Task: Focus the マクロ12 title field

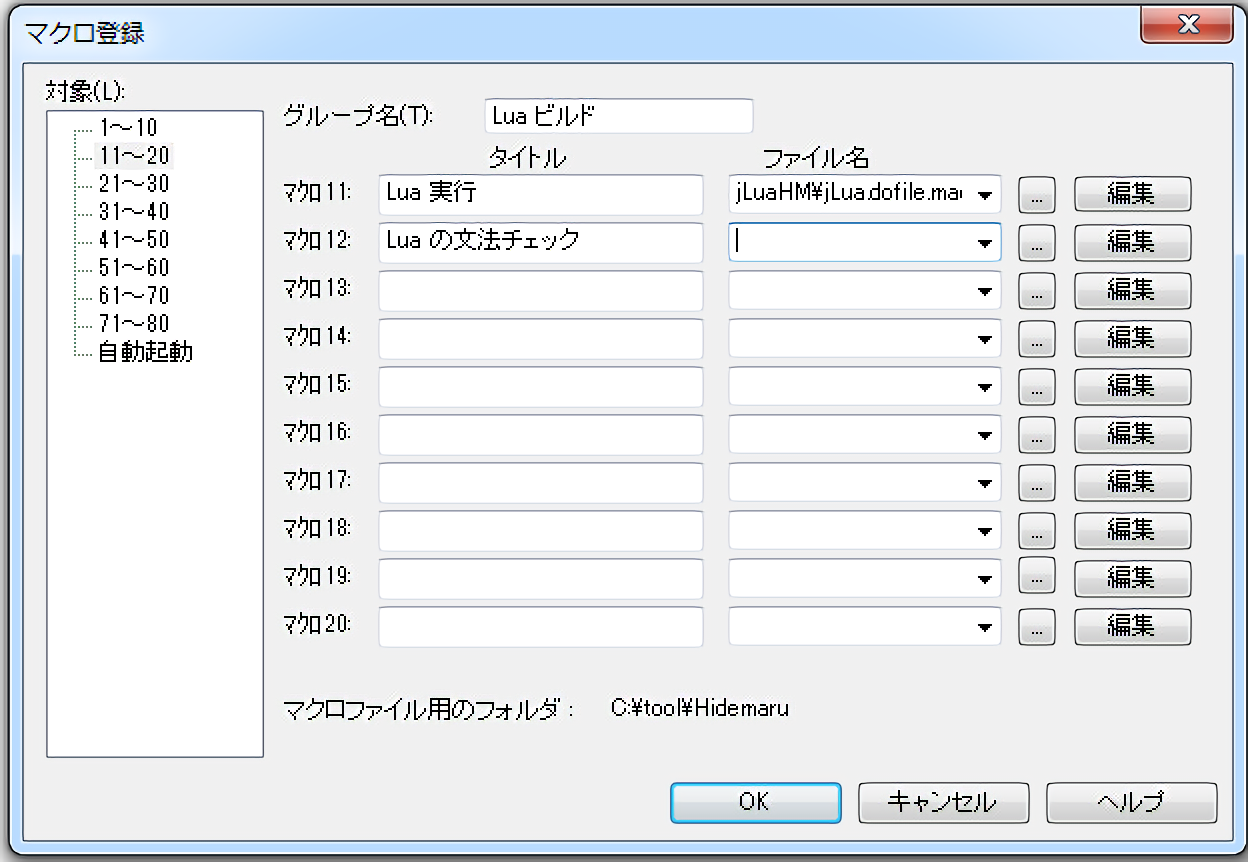Action: (x=541, y=242)
